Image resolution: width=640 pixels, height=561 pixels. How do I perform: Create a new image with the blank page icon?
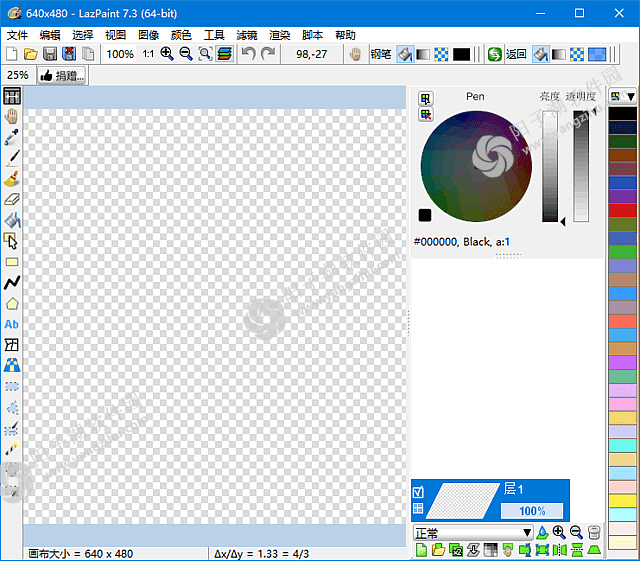pos(11,54)
